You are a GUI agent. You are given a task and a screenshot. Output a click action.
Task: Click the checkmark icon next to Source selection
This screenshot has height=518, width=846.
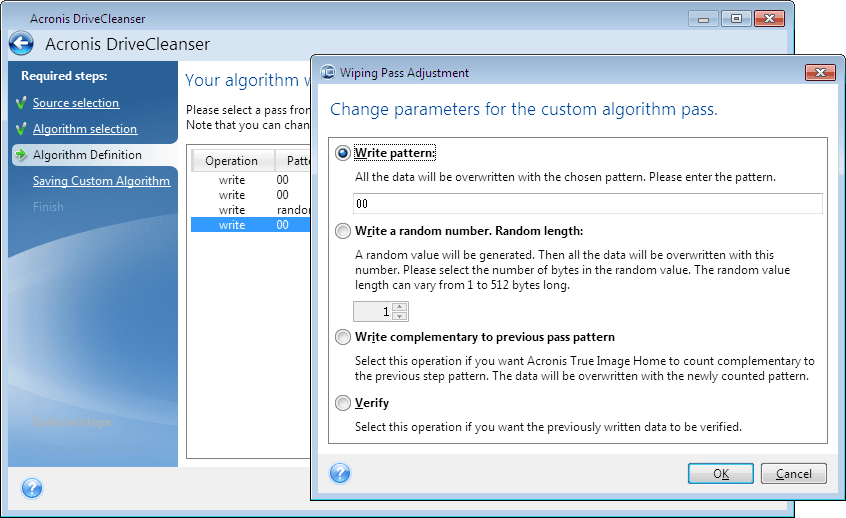[20, 103]
